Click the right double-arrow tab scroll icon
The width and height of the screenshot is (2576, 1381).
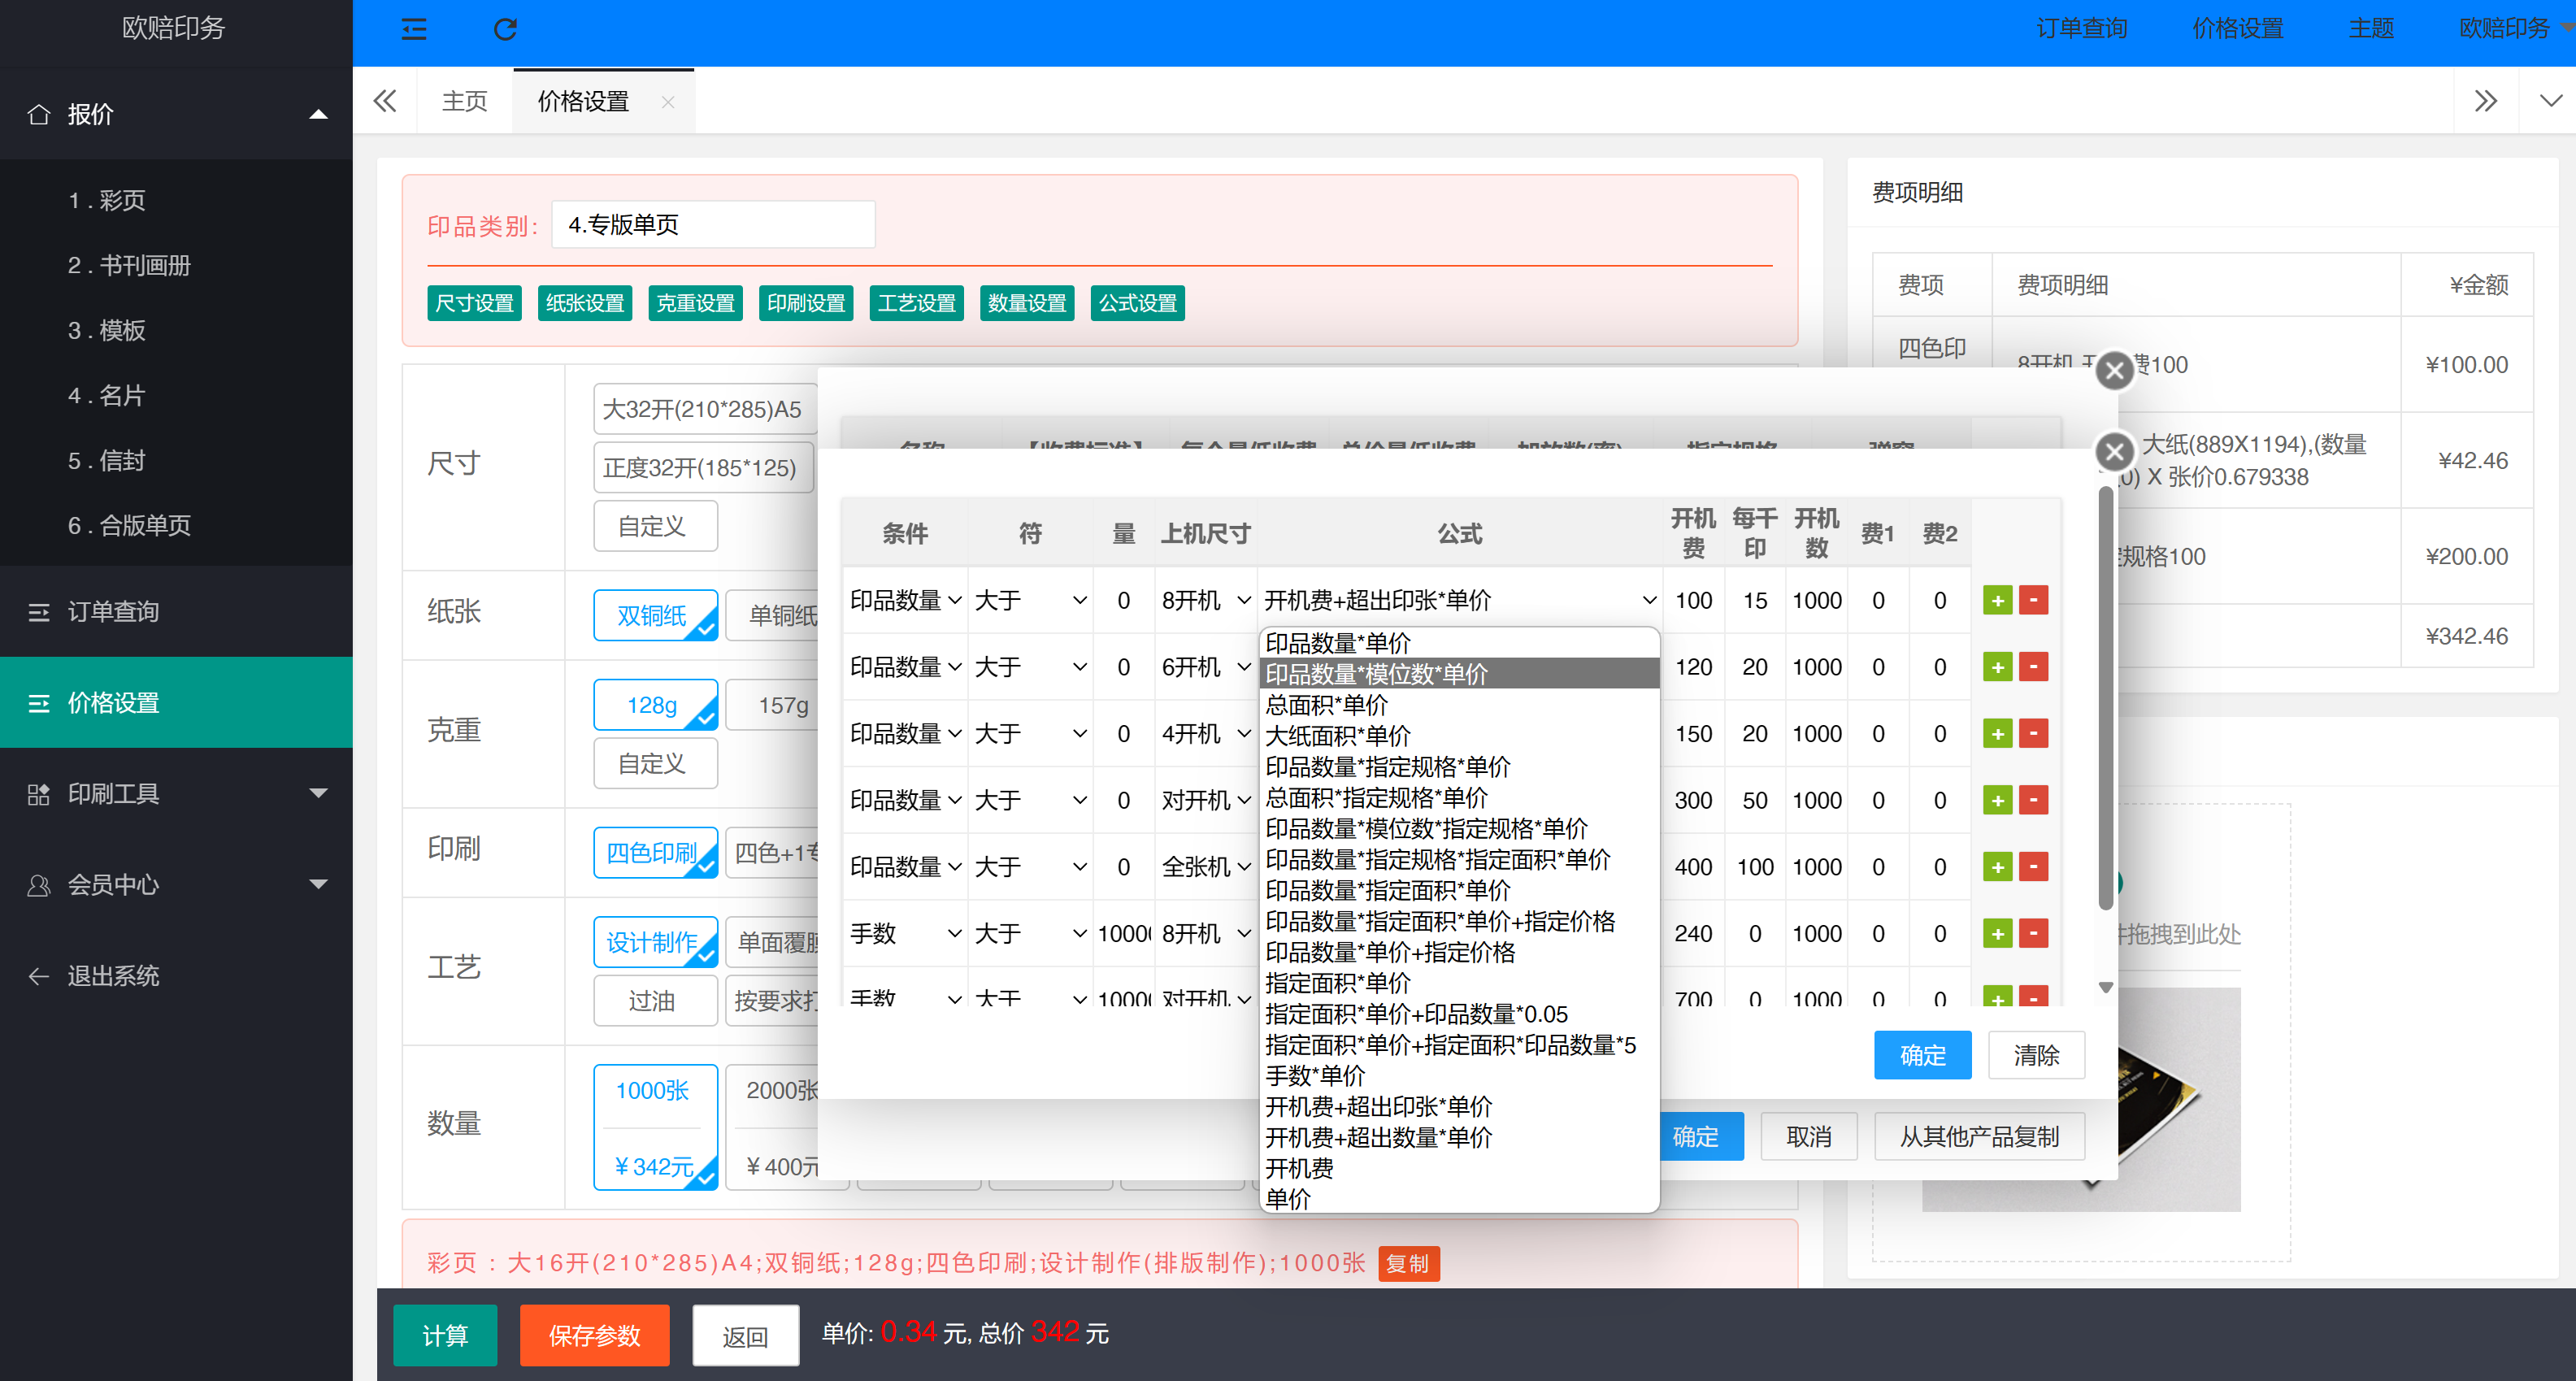2485,101
